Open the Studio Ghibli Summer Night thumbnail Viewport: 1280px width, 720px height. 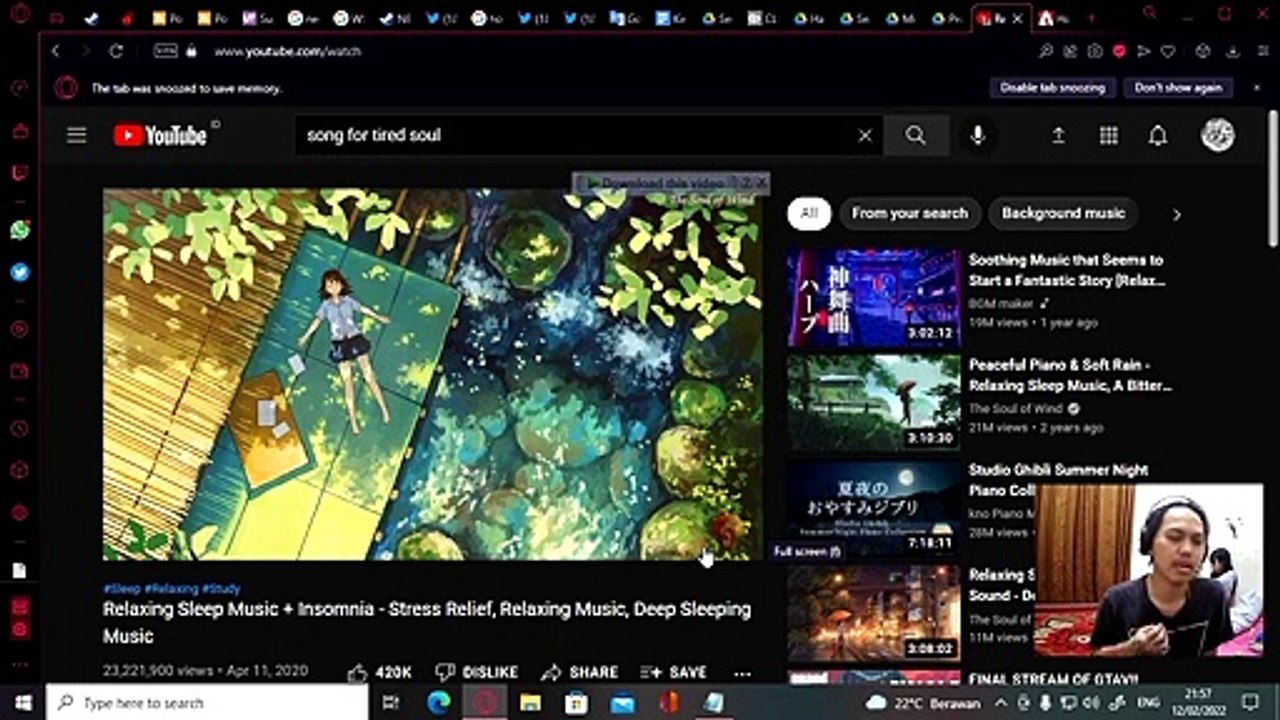tap(873, 508)
